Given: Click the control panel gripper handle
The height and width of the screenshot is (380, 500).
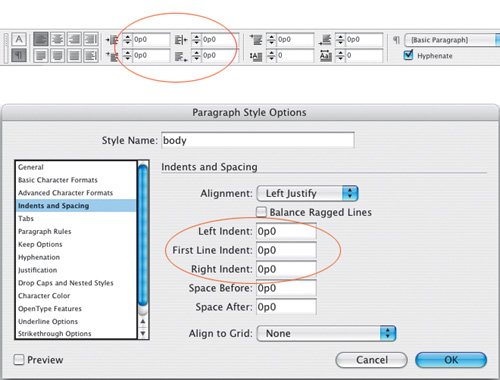Looking at the screenshot, I should (x=6, y=47).
